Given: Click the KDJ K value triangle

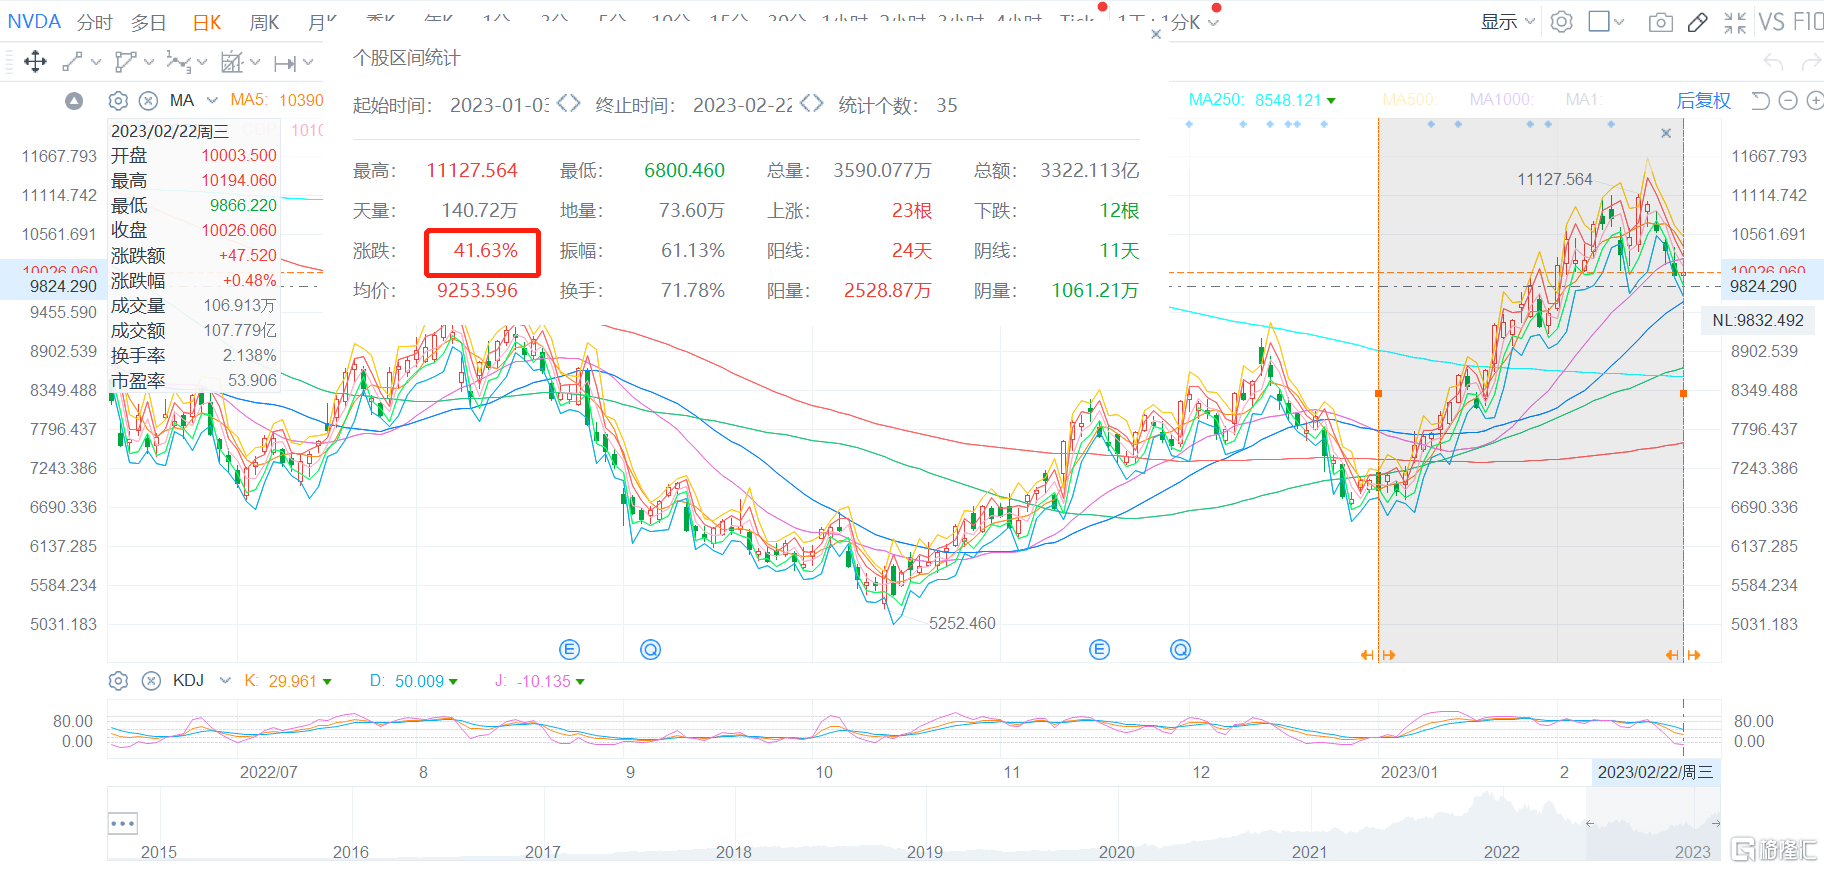Looking at the screenshot, I should pos(327,682).
